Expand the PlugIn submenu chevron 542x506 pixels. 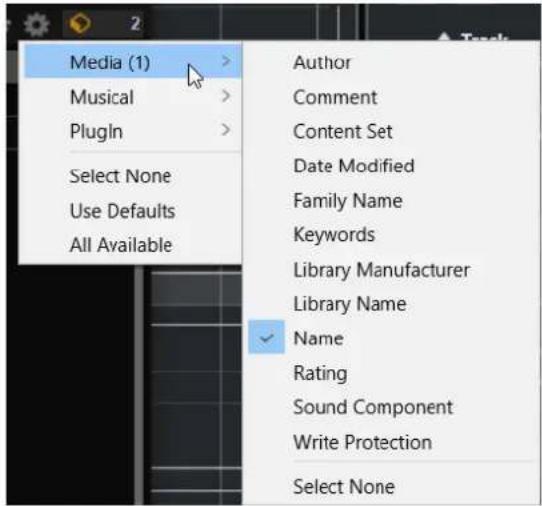click(226, 130)
